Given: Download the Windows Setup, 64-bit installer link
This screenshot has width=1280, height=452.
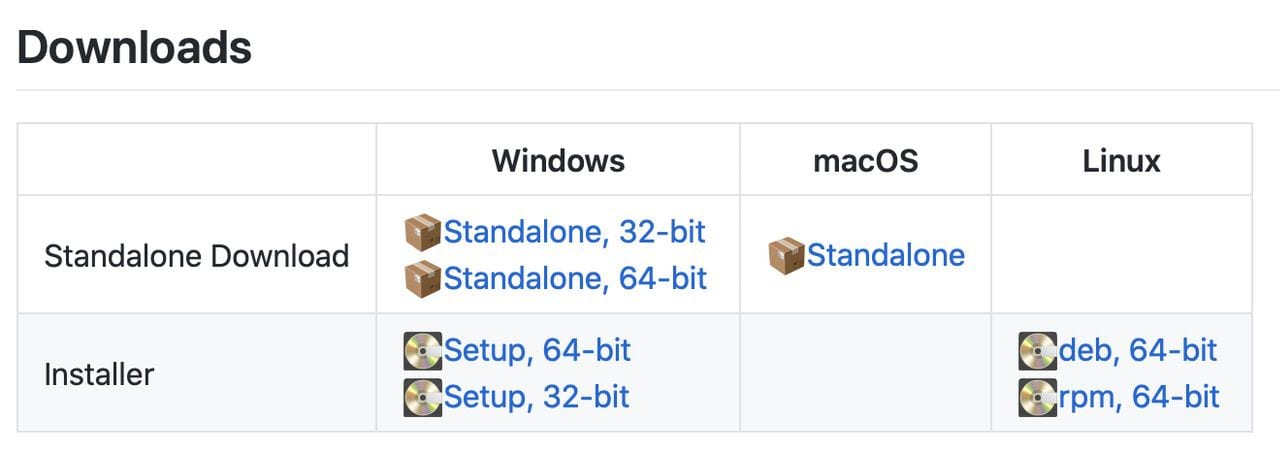Looking at the screenshot, I should tap(538, 351).
